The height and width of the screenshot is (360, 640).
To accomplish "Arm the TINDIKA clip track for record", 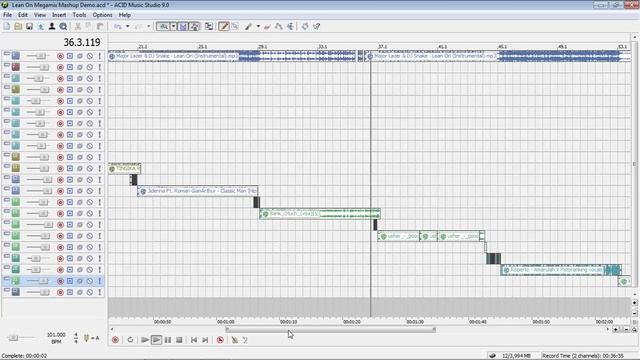I will (x=60, y=168).
